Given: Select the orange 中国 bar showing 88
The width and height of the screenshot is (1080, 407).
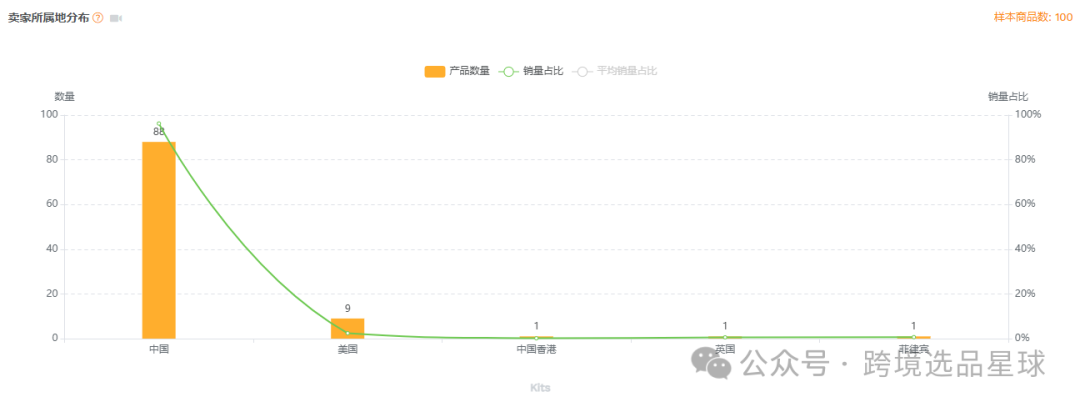Looking at the screenshot, I should click(159, 240).
